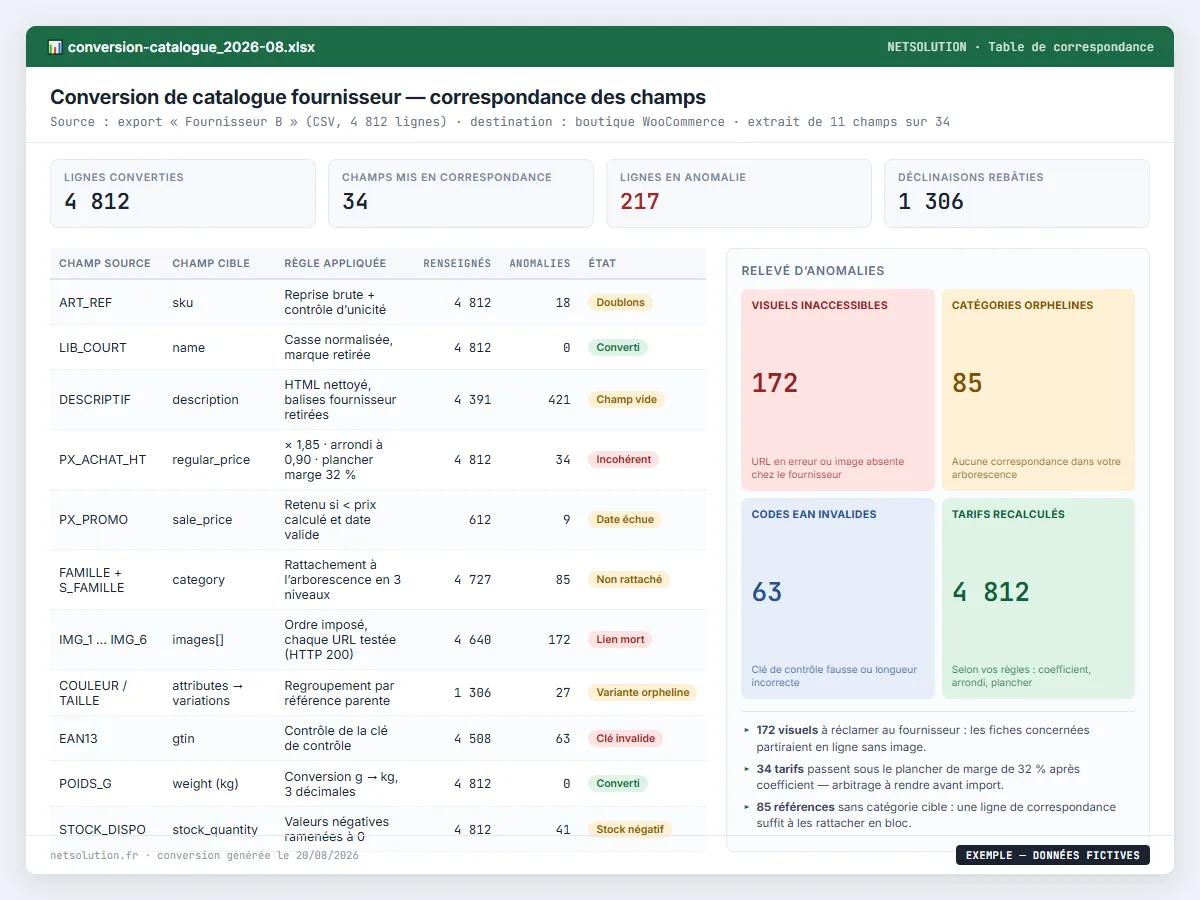This screenshot has height=900, width=1200.
Task: Open the Visuels inaccessibles 172 tile
Action: coord(838,390)
